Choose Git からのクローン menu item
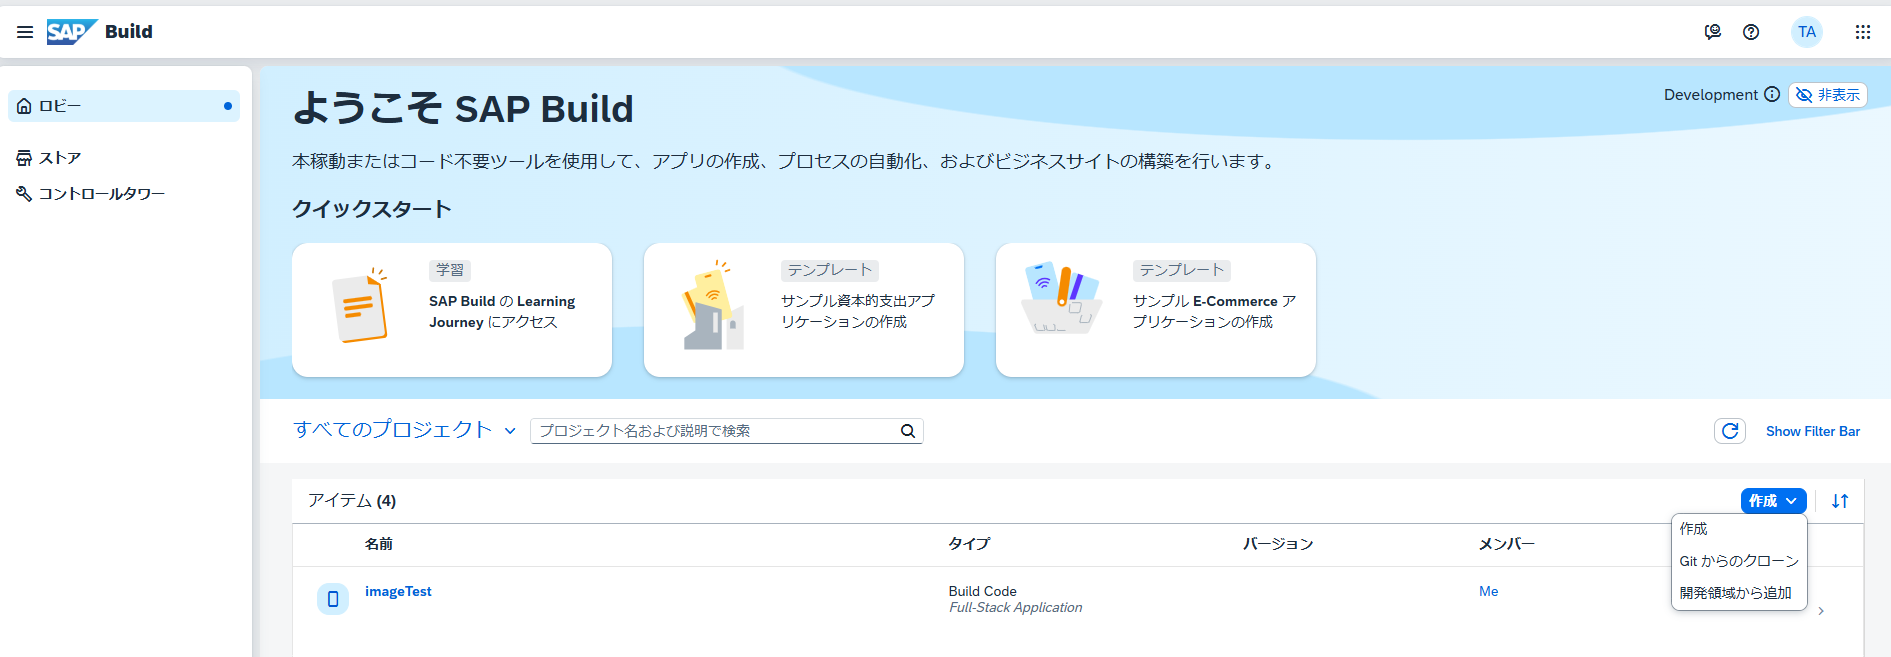 pos(1739,561)
